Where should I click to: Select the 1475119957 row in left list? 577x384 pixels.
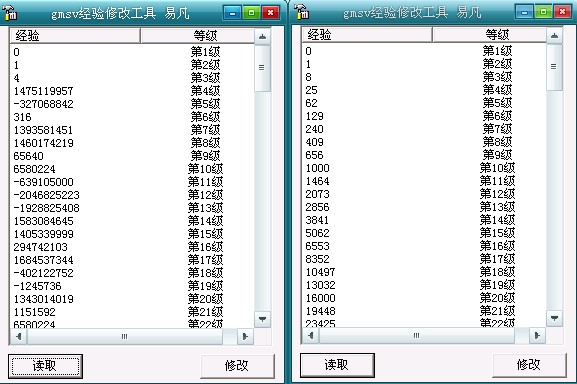pos(132,91)
